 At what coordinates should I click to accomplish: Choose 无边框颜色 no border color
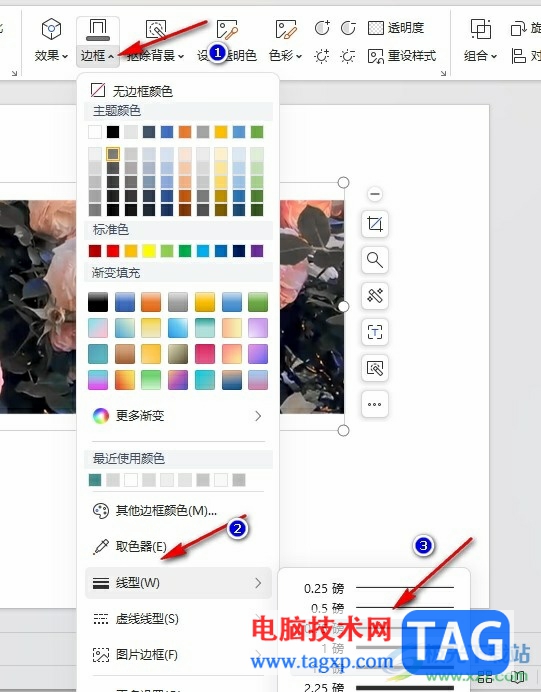pos(131,91)
